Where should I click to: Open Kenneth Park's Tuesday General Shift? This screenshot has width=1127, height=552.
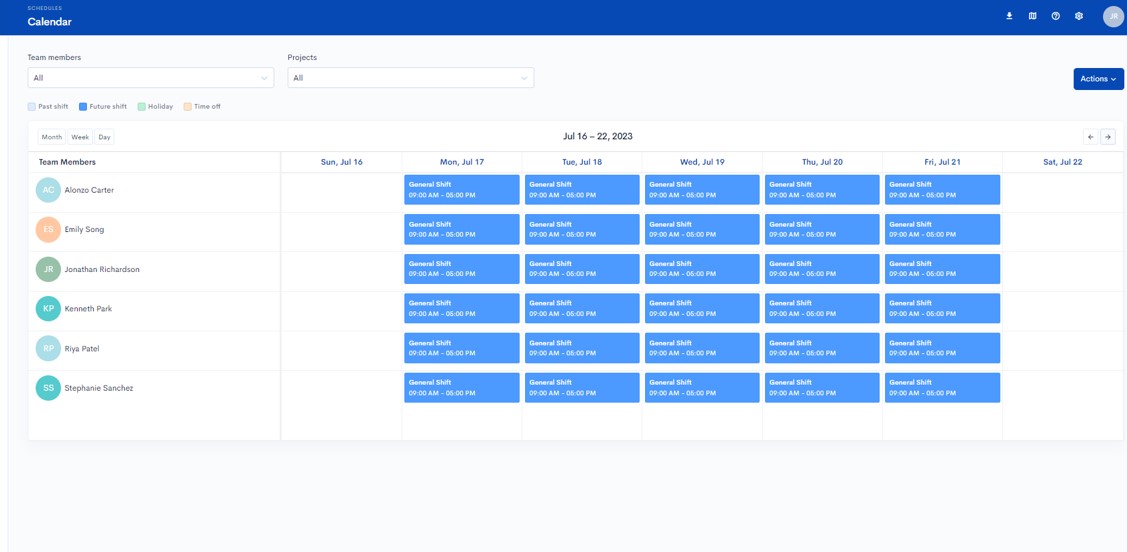pos(582,308)
